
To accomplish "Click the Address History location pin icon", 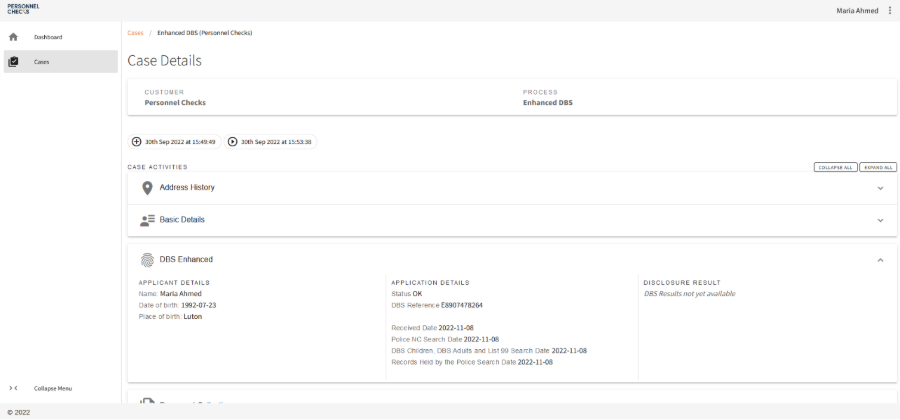I will [148, 188].
